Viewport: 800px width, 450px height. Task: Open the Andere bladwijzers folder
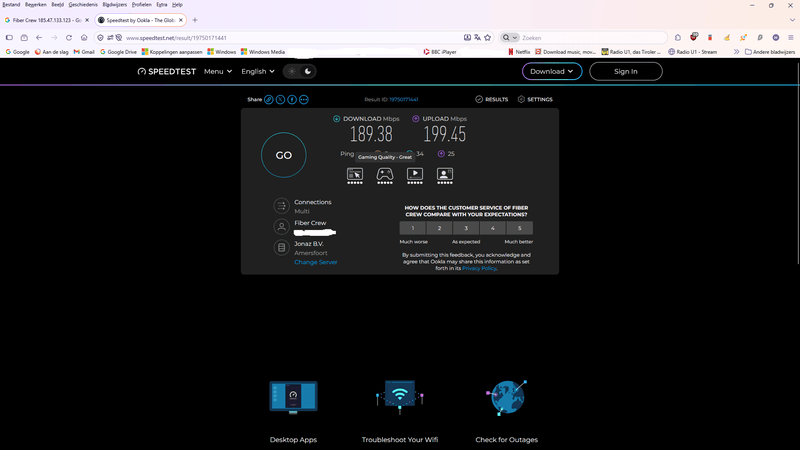pyautogui.click(x=770, y=52)
